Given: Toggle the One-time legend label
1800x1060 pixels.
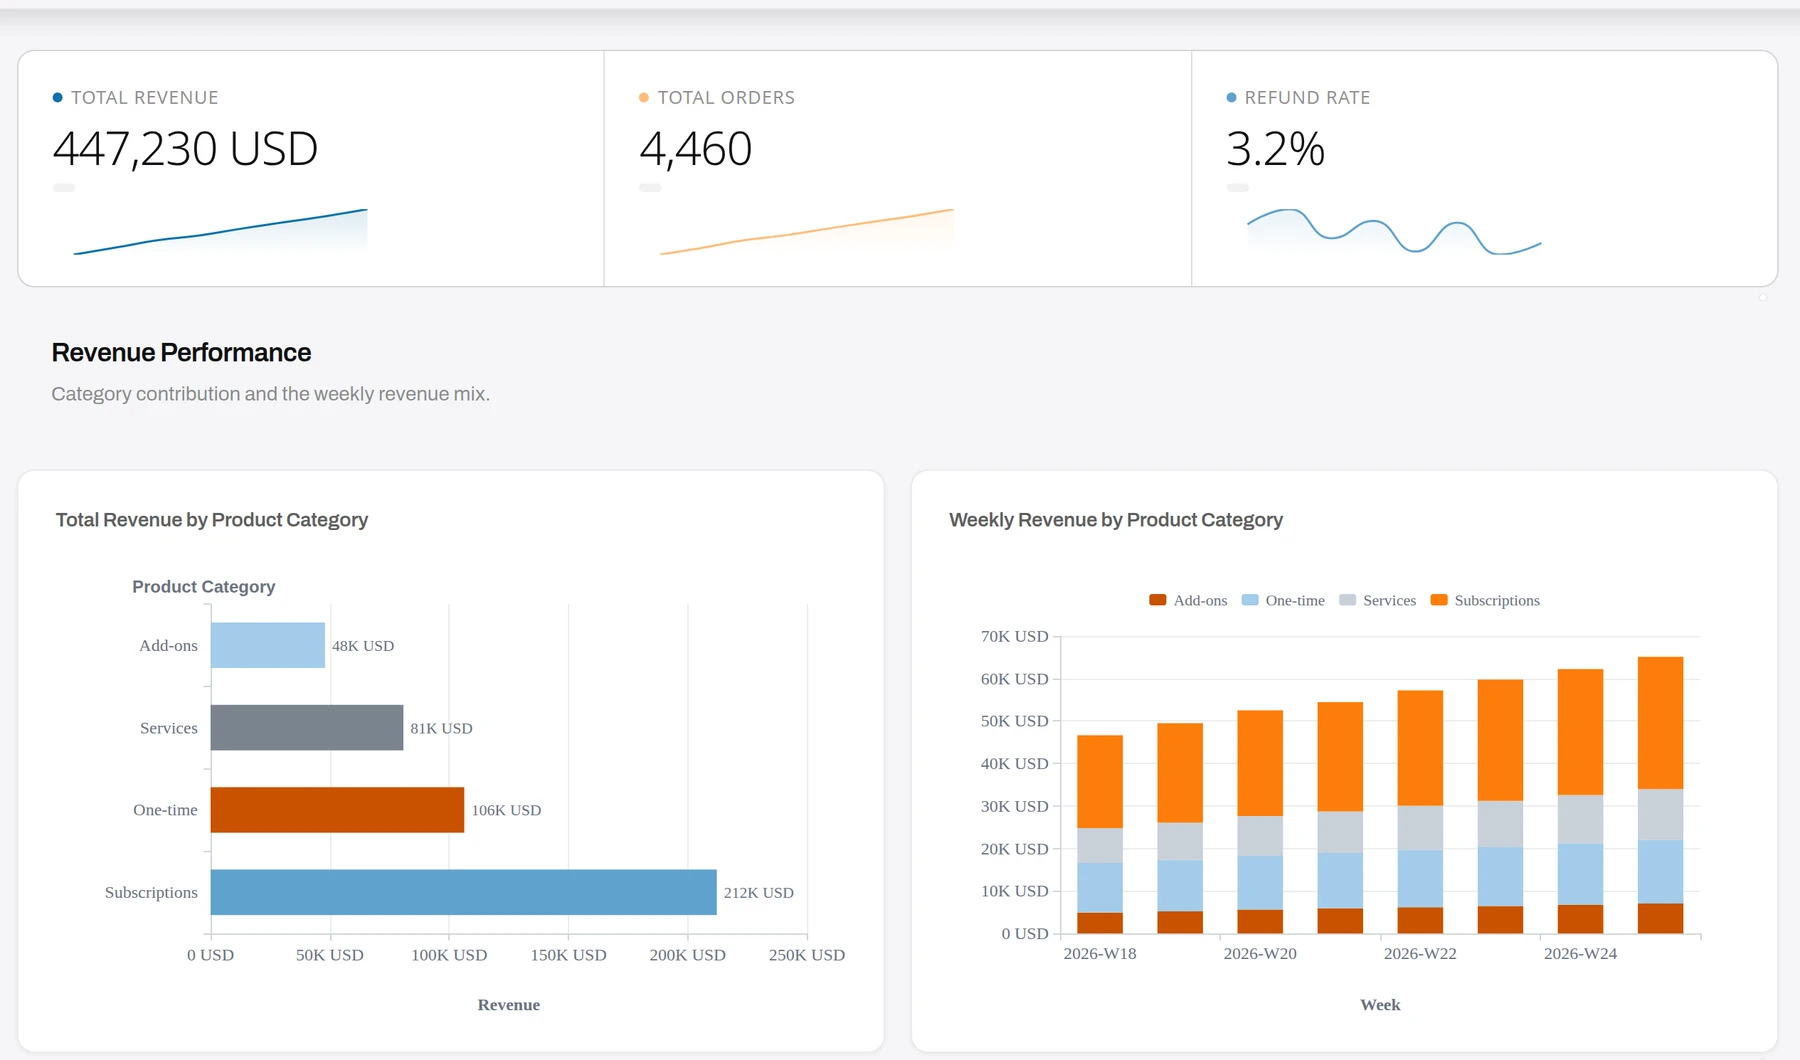Looking at the screenshot, I should [1295, 600].
